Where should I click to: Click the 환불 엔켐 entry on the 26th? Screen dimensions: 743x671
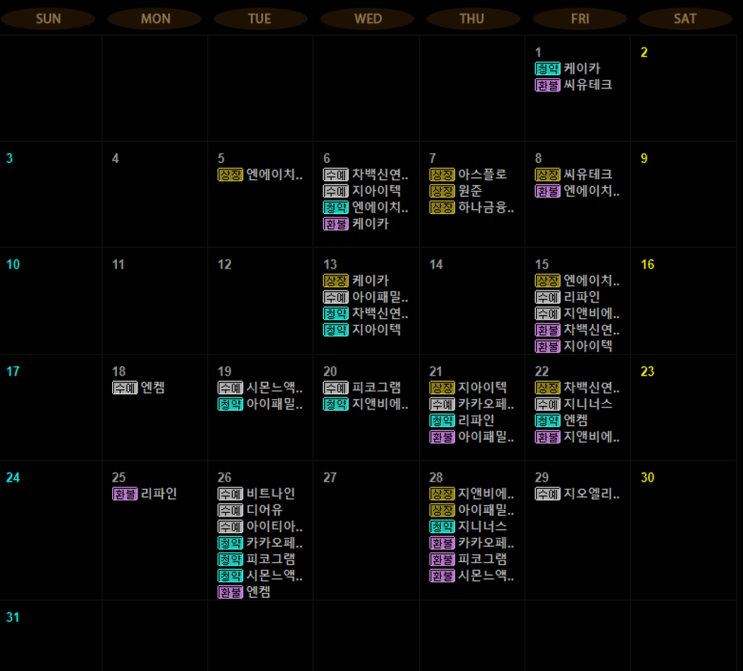244,592
